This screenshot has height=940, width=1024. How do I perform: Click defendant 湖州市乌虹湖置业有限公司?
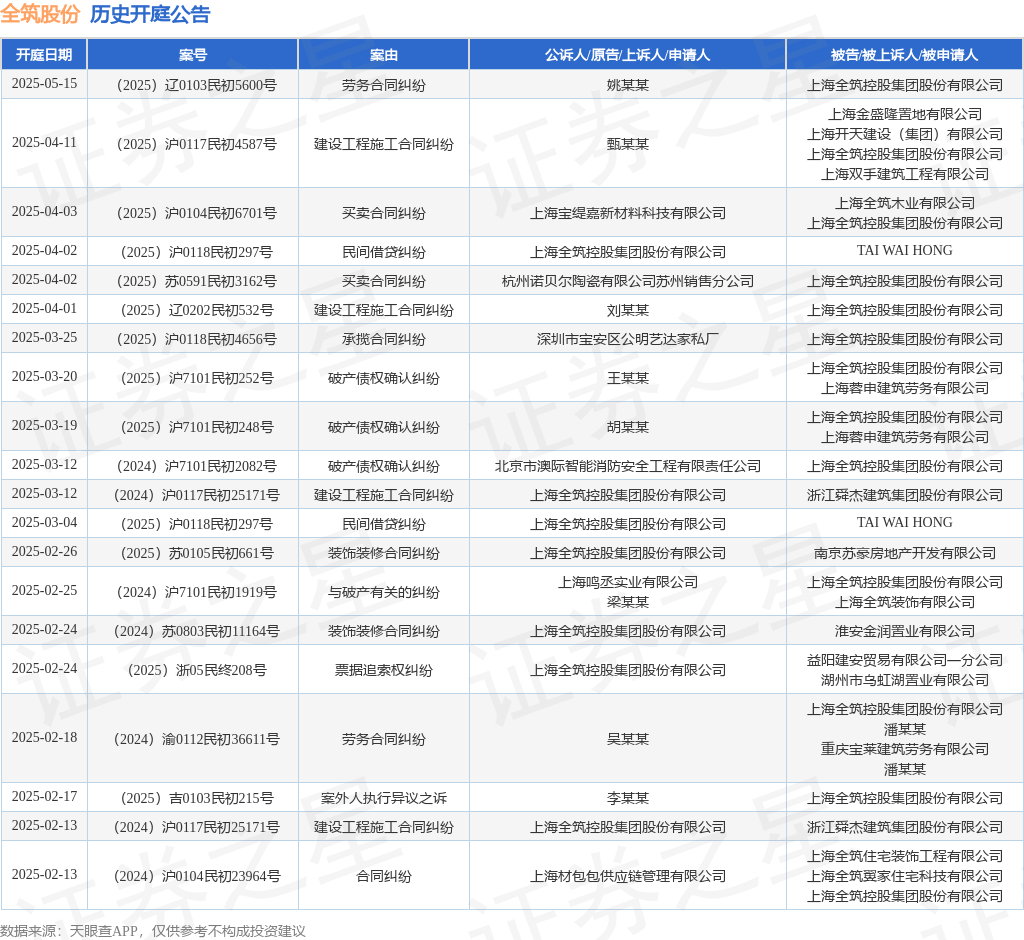904,680
